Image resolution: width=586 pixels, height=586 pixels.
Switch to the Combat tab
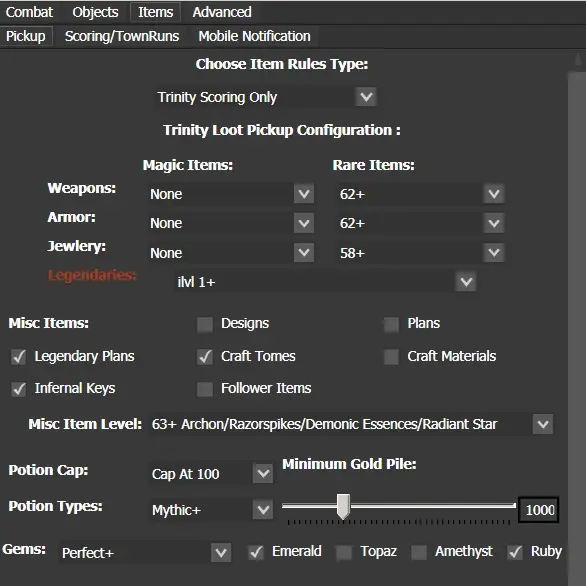point(29,12)
